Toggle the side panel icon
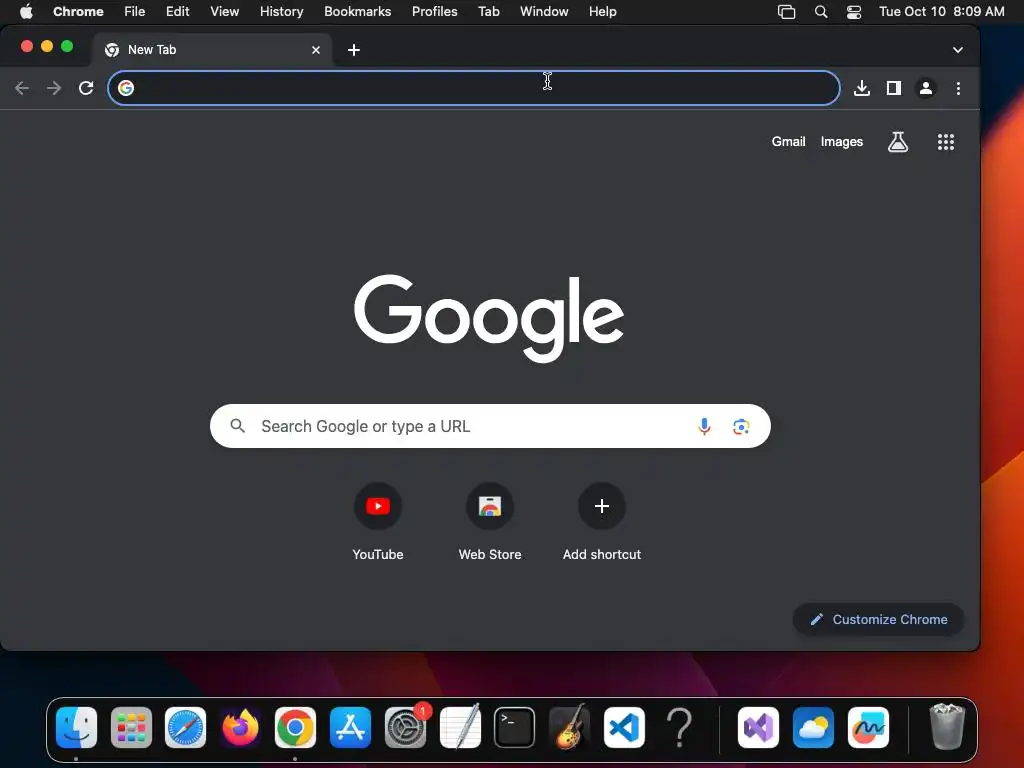 (893, 88)
